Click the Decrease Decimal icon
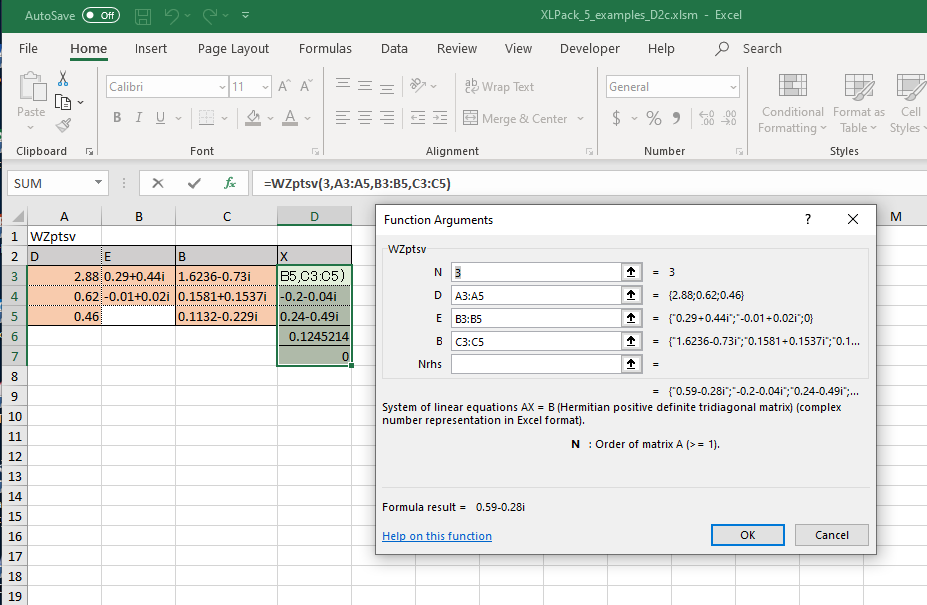This screenshot has width=927, height=605. click(x=729, y=118)
